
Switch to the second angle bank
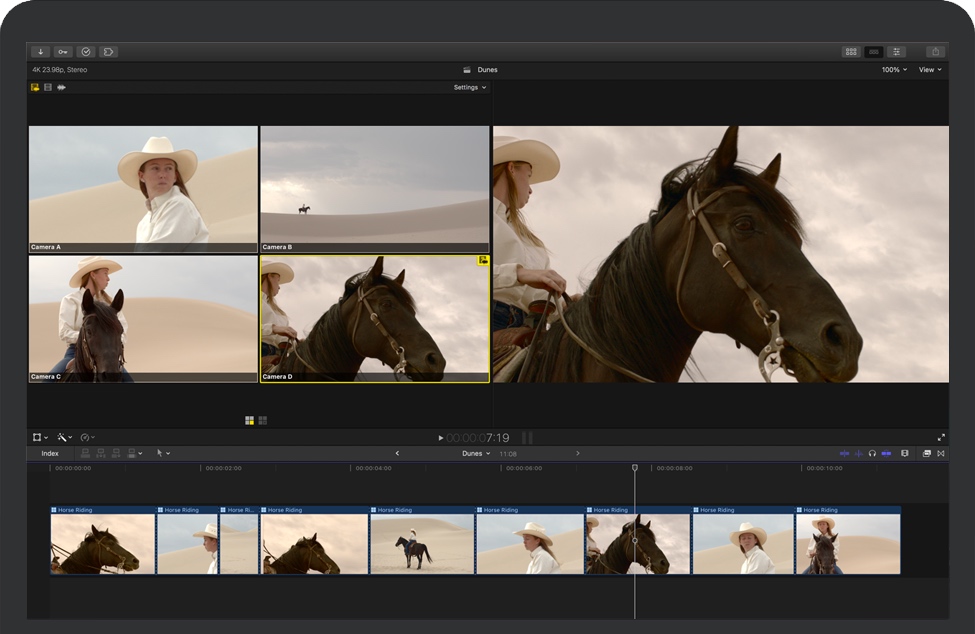[262, 420]
